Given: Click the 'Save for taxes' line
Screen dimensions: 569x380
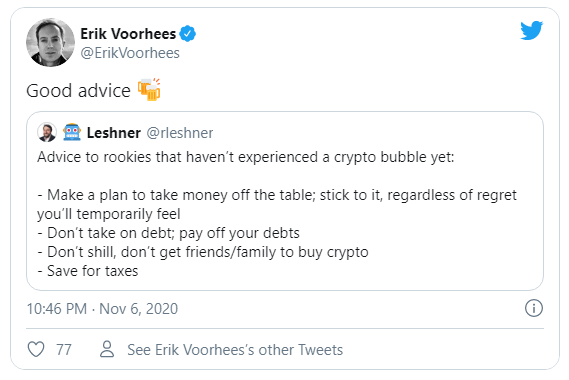Looking at the screenshot, I should tap(88, 271).
